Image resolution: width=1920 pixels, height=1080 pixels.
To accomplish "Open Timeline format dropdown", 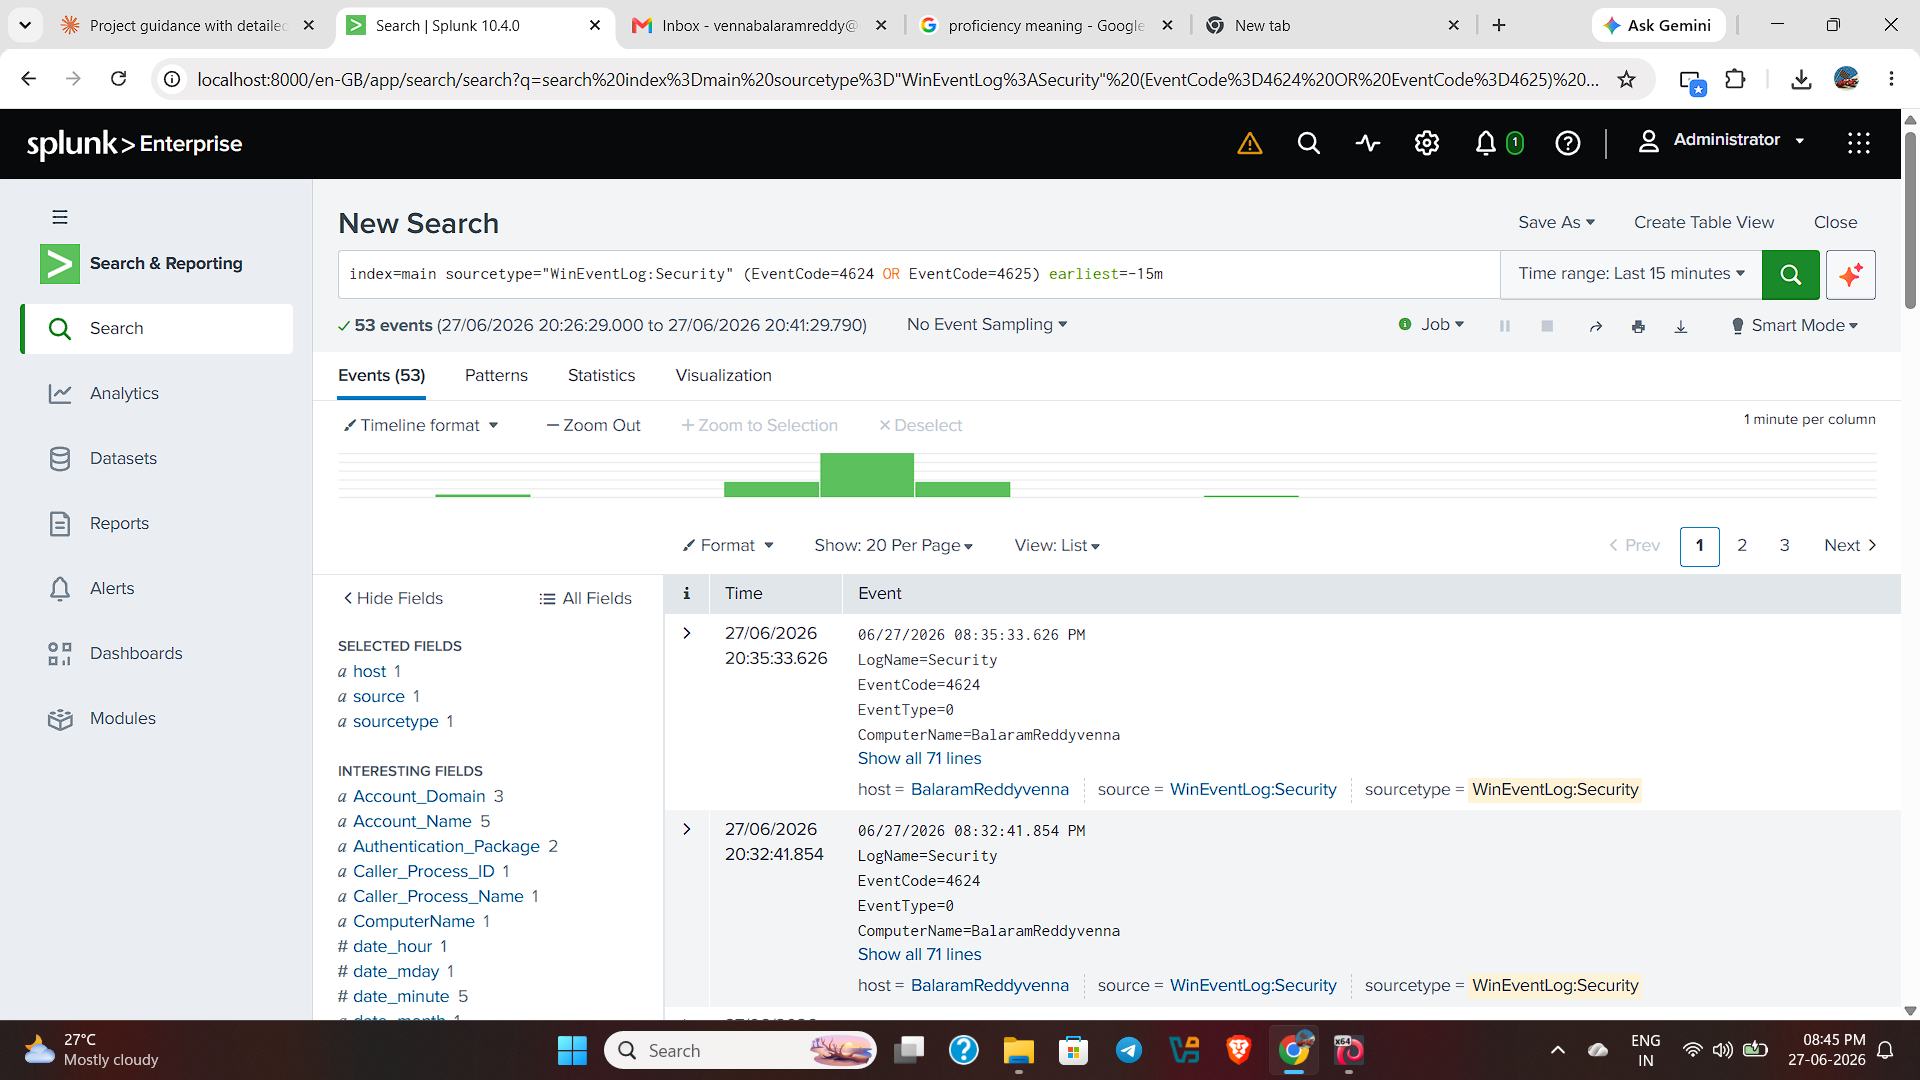I will point(421,425).
